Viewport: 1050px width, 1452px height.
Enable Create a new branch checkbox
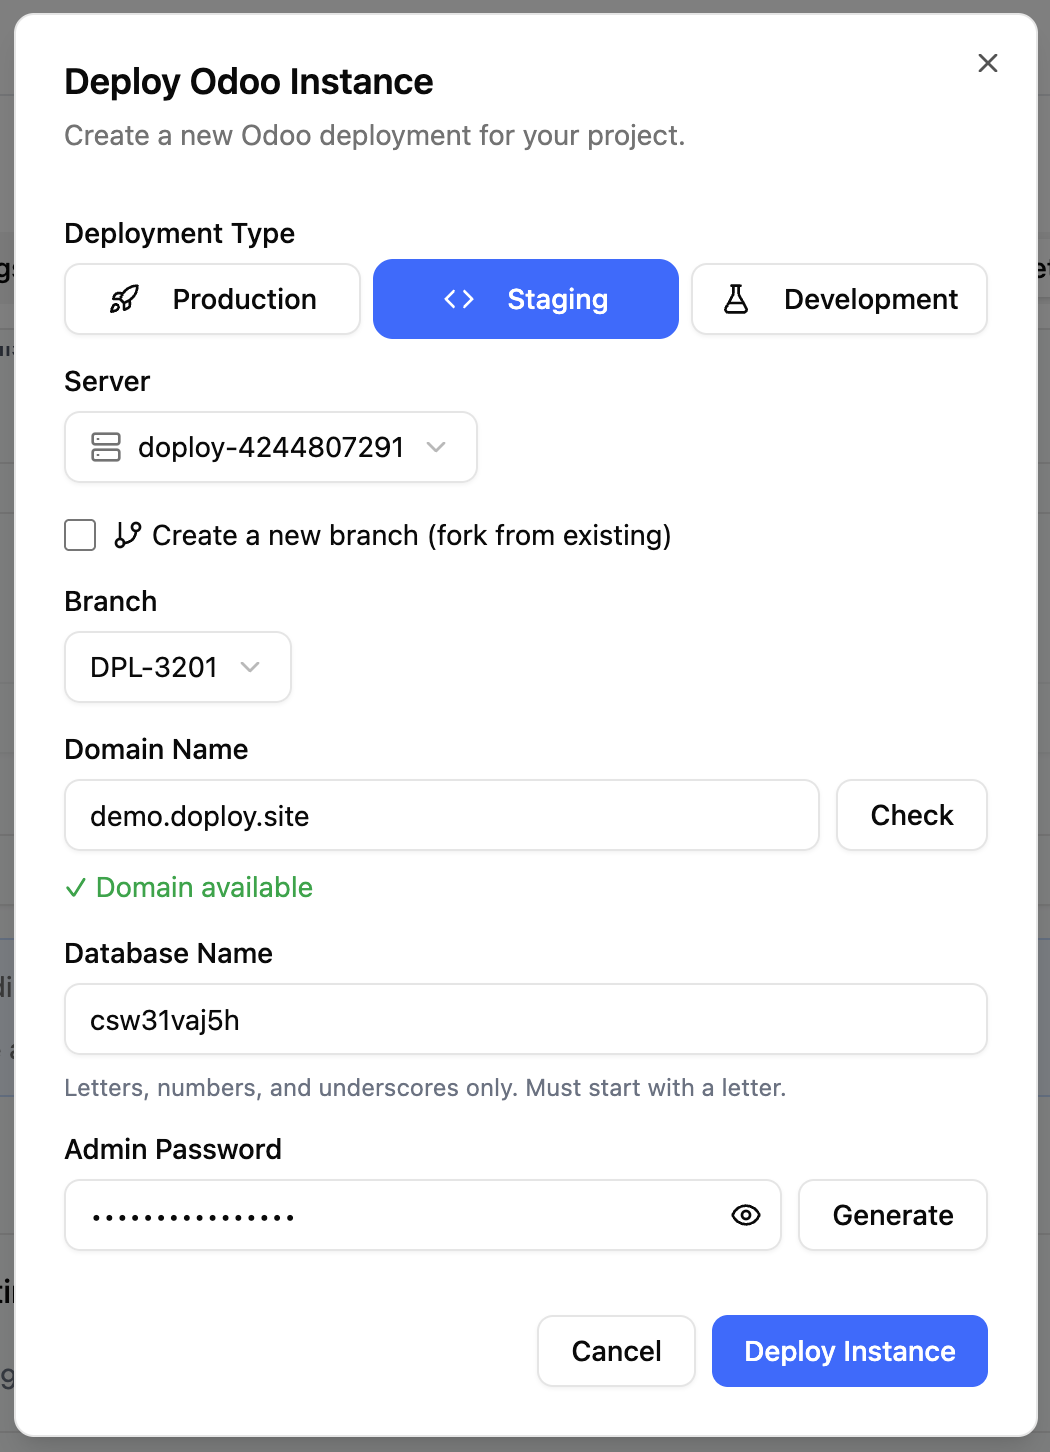pos(80,535)
